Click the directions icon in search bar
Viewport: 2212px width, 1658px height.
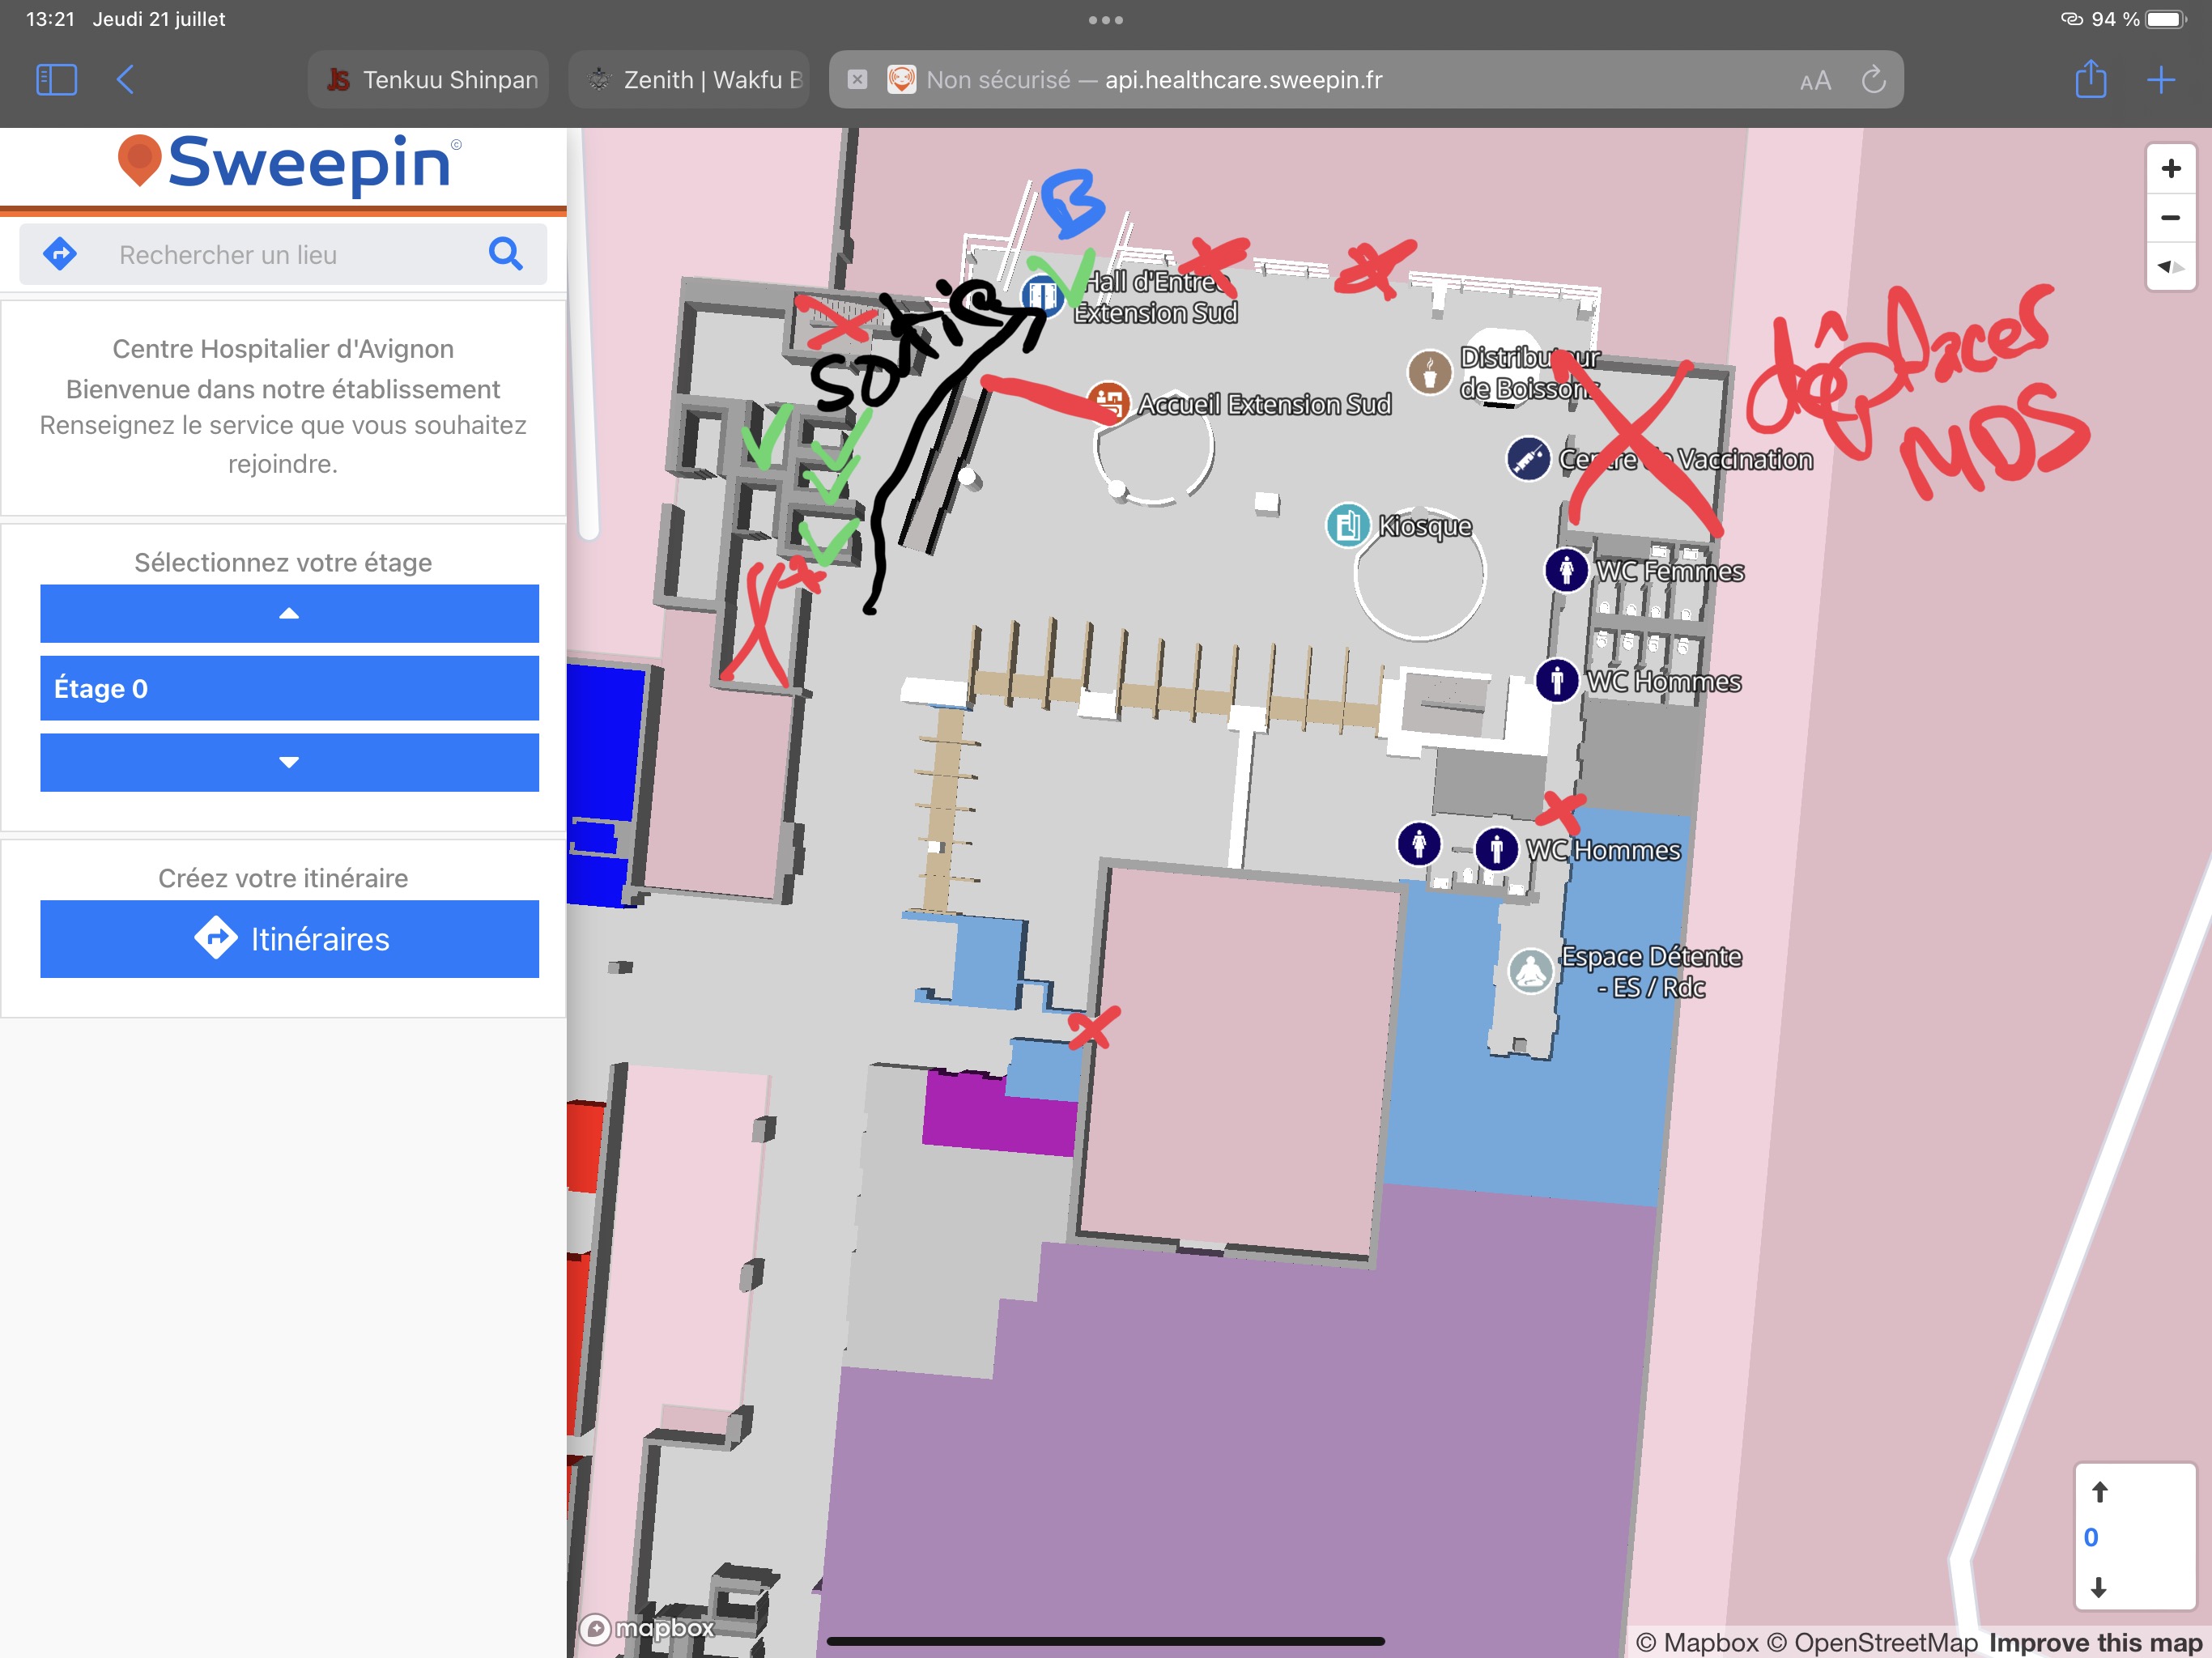[61, 254]
